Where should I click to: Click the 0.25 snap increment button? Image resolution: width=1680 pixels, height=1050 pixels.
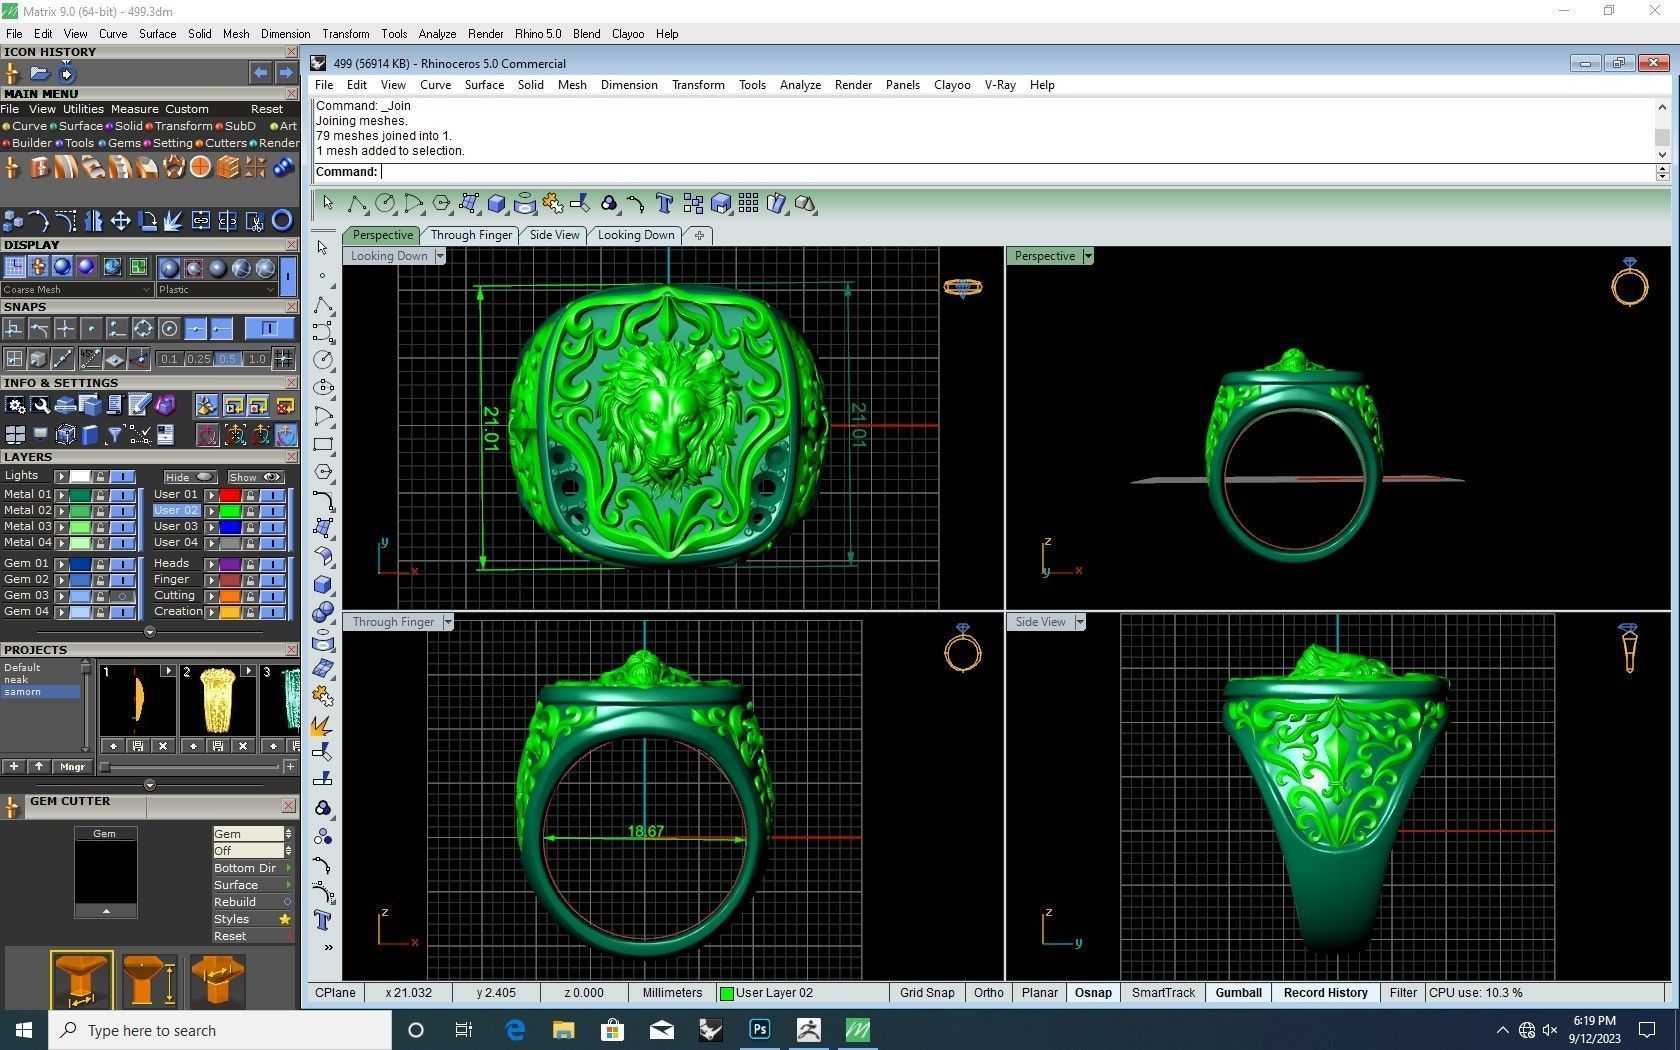click(x=199, y=359)
